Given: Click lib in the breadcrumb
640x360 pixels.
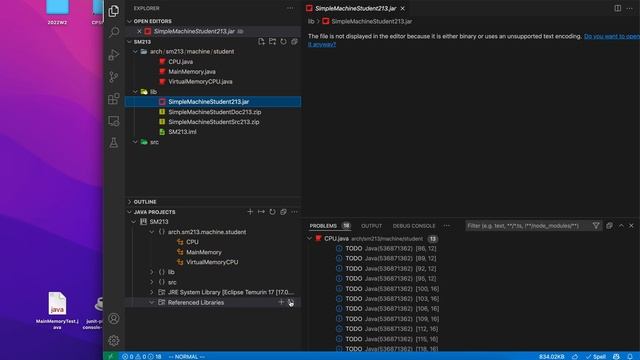Looking at the screenshot, I should 311,21.
